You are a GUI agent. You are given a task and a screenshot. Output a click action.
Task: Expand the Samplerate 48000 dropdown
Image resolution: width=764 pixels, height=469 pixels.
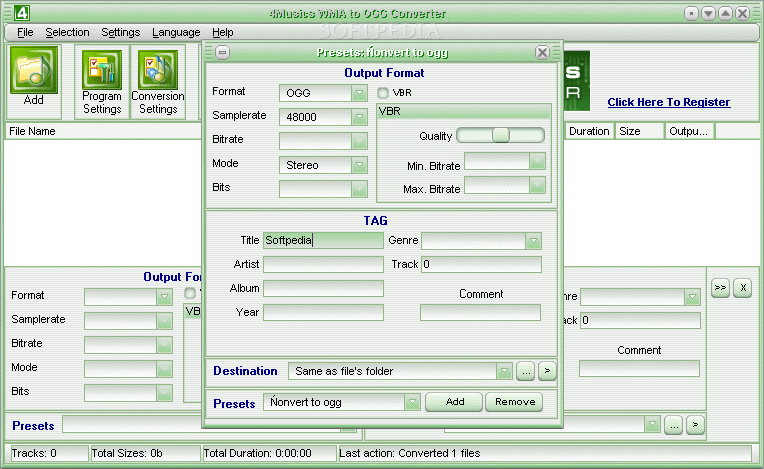click(359, 117)
